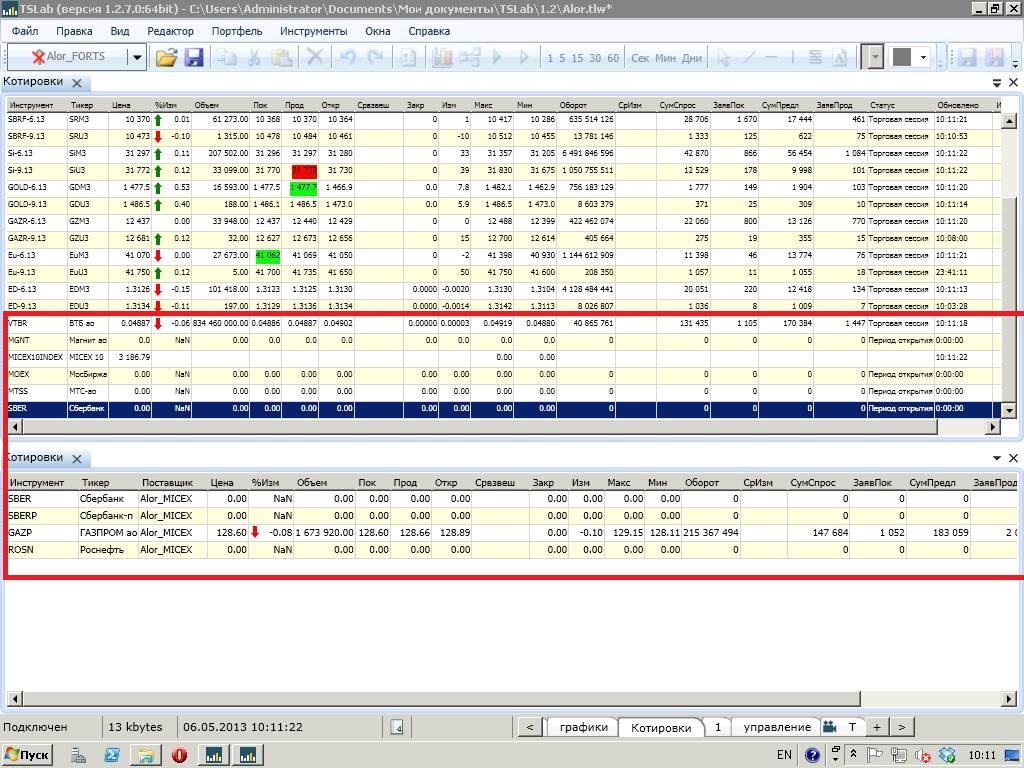Click the red Opera icon in taskbar
Screen dimensions: 1024x768
[180, 754]
